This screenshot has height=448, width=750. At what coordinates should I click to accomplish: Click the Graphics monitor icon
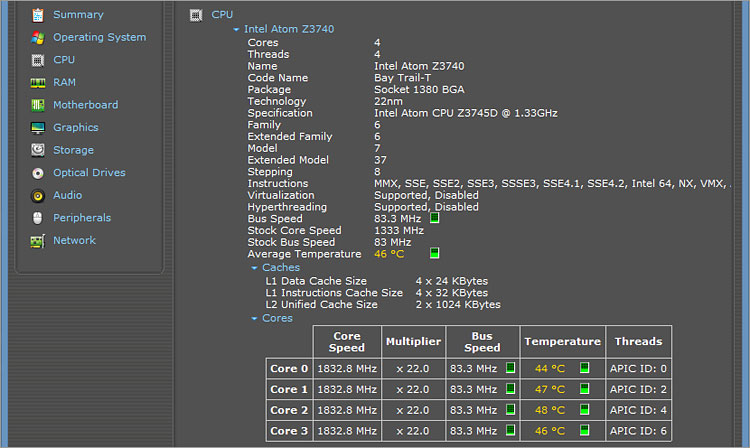pos(38,128)
